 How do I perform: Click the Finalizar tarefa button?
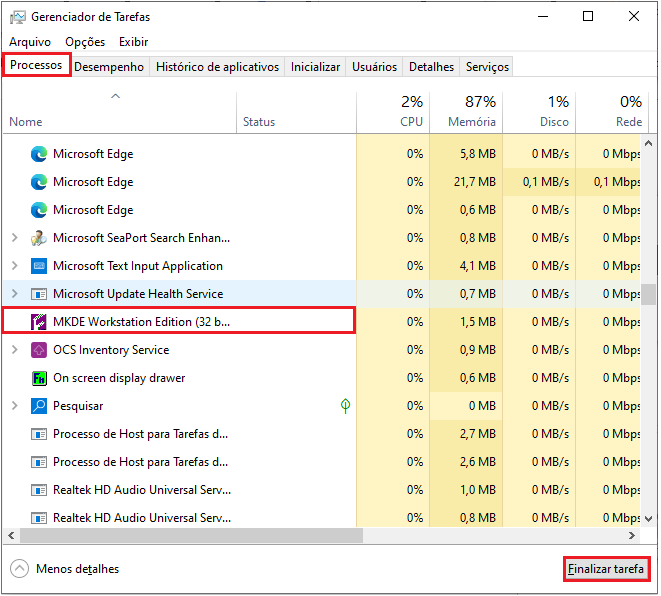[x=606, y=569]
